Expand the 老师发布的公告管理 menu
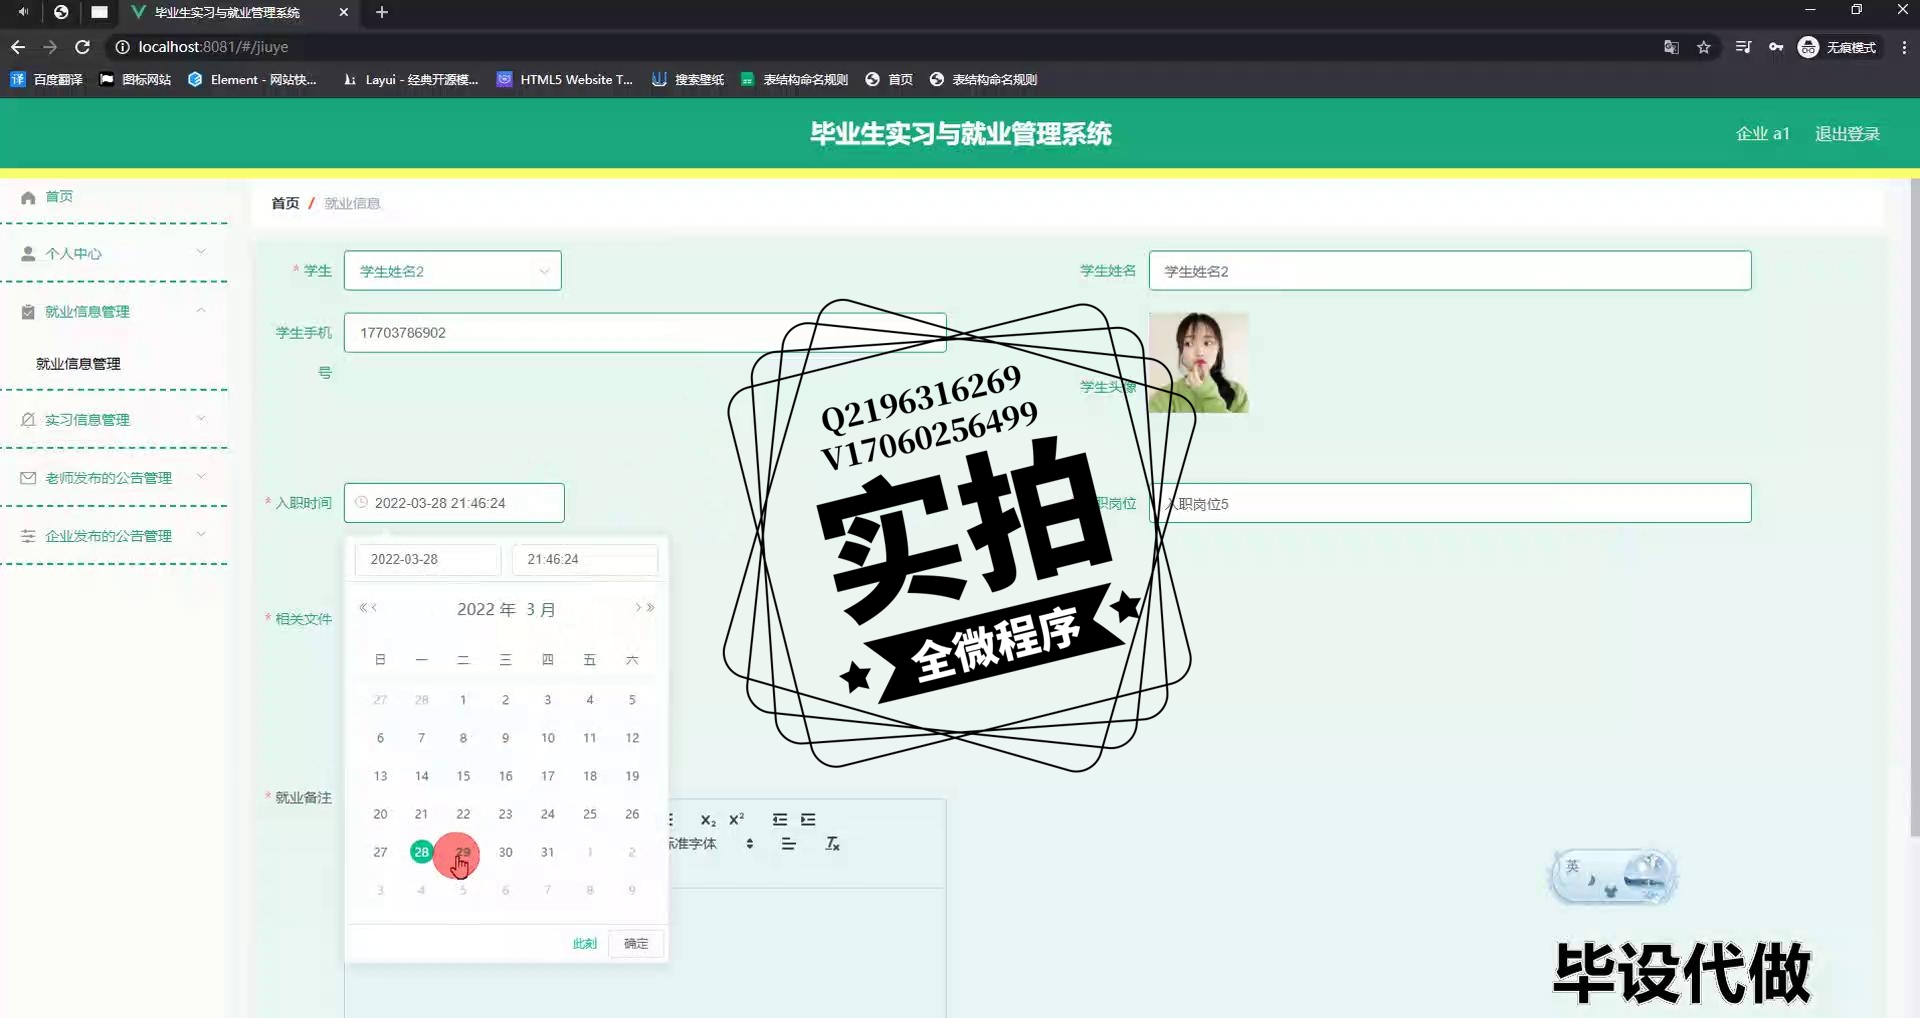Screen dimensions: 1920x1018 (114, 477)
